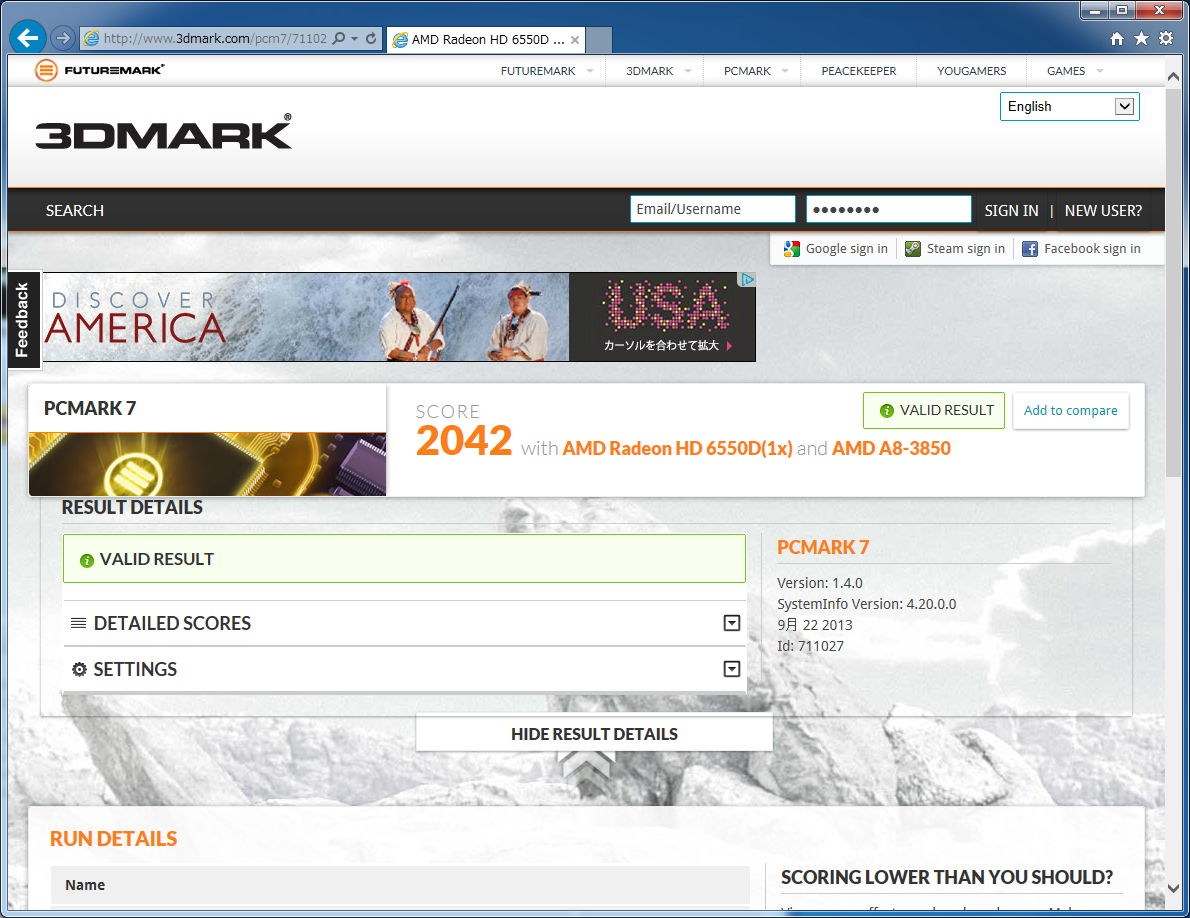Click the DETAILED SCORES list icon

click(78, 623)
